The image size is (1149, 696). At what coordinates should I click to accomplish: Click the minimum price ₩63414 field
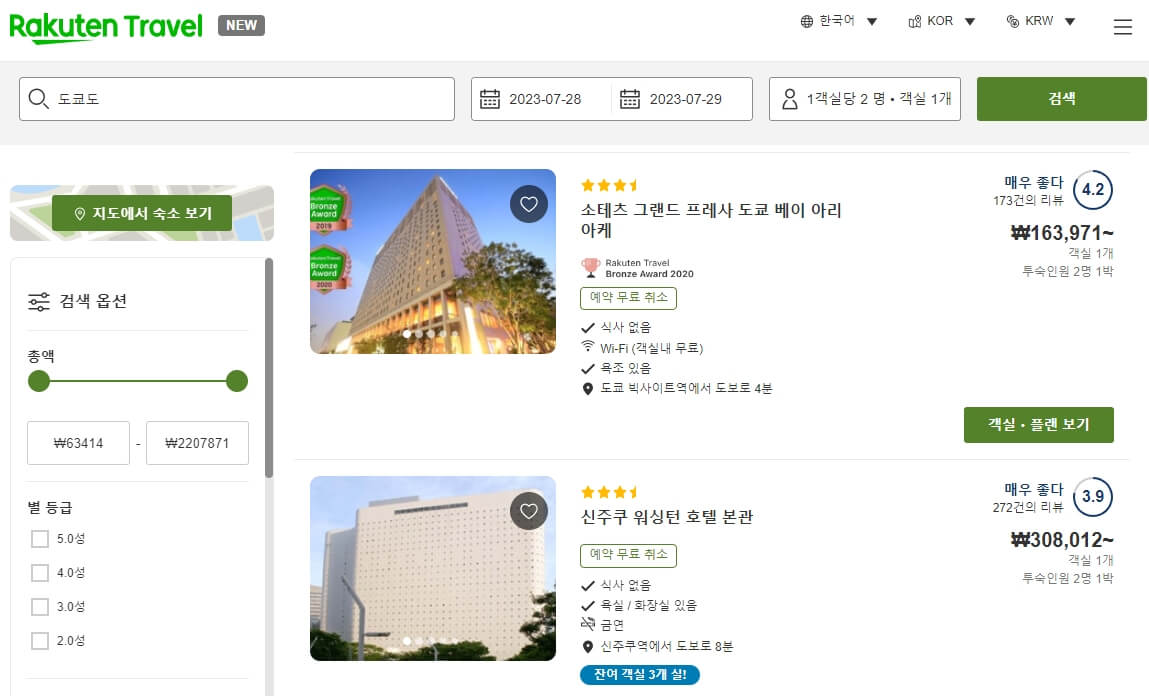(x=78, y=443)
